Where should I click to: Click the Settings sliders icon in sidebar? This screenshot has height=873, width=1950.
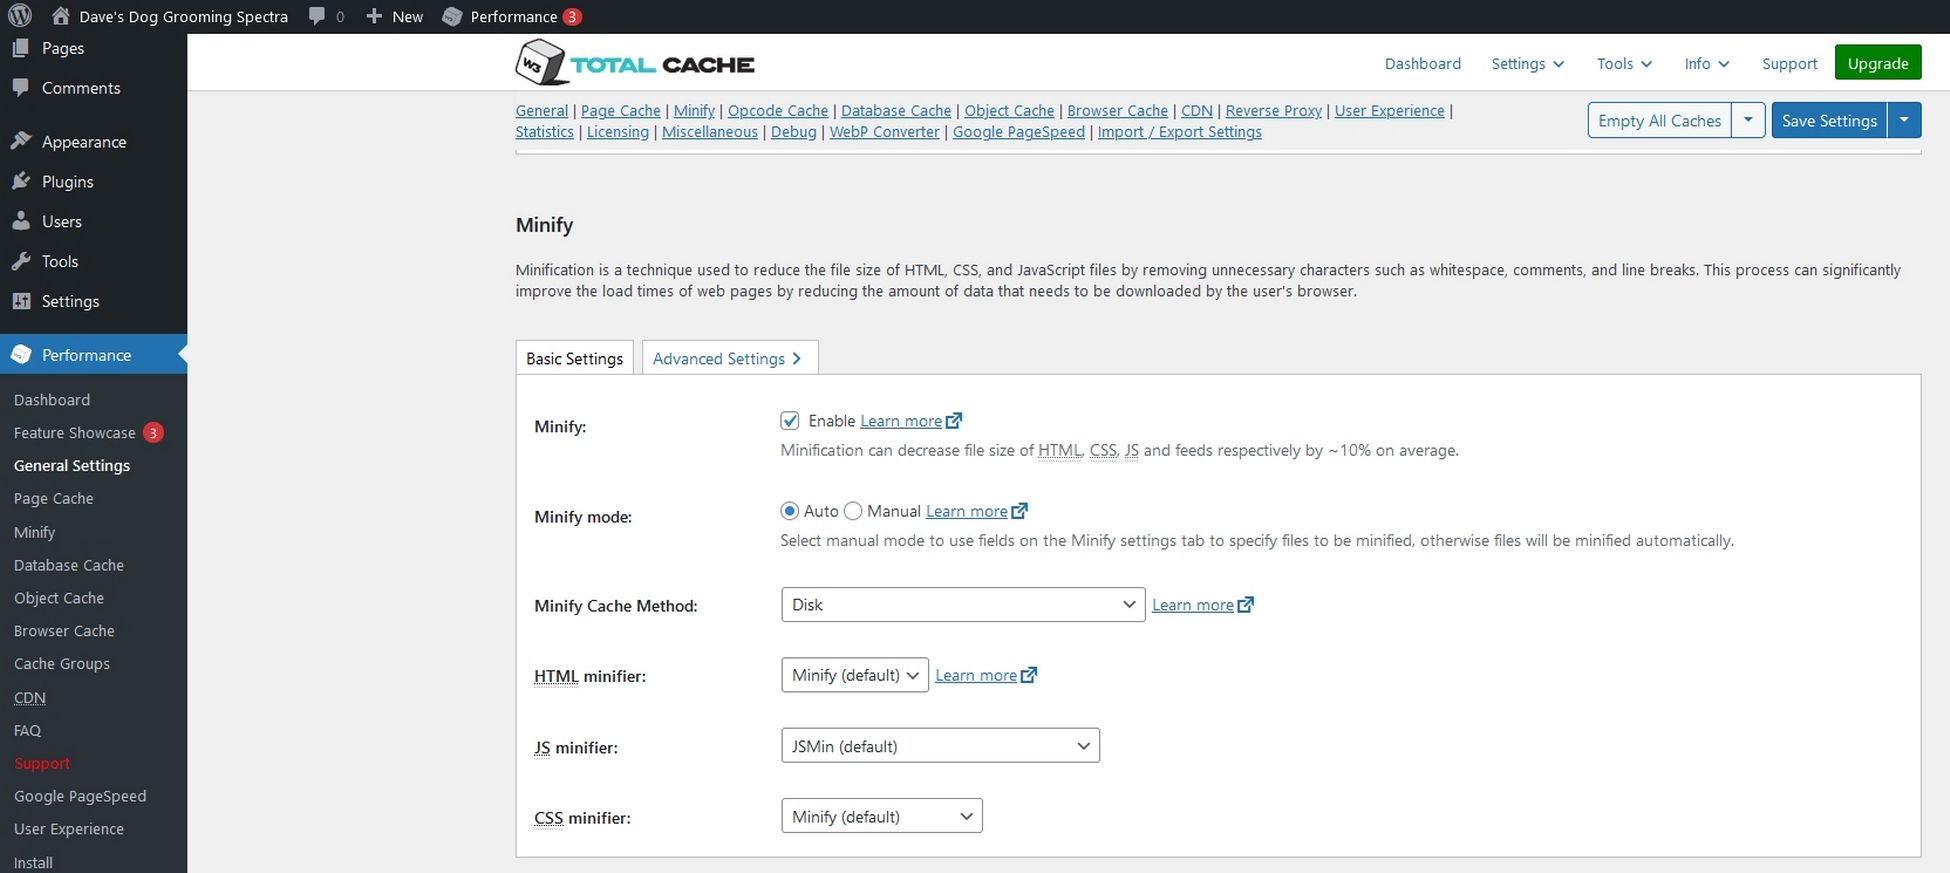[x=21, y=301]
